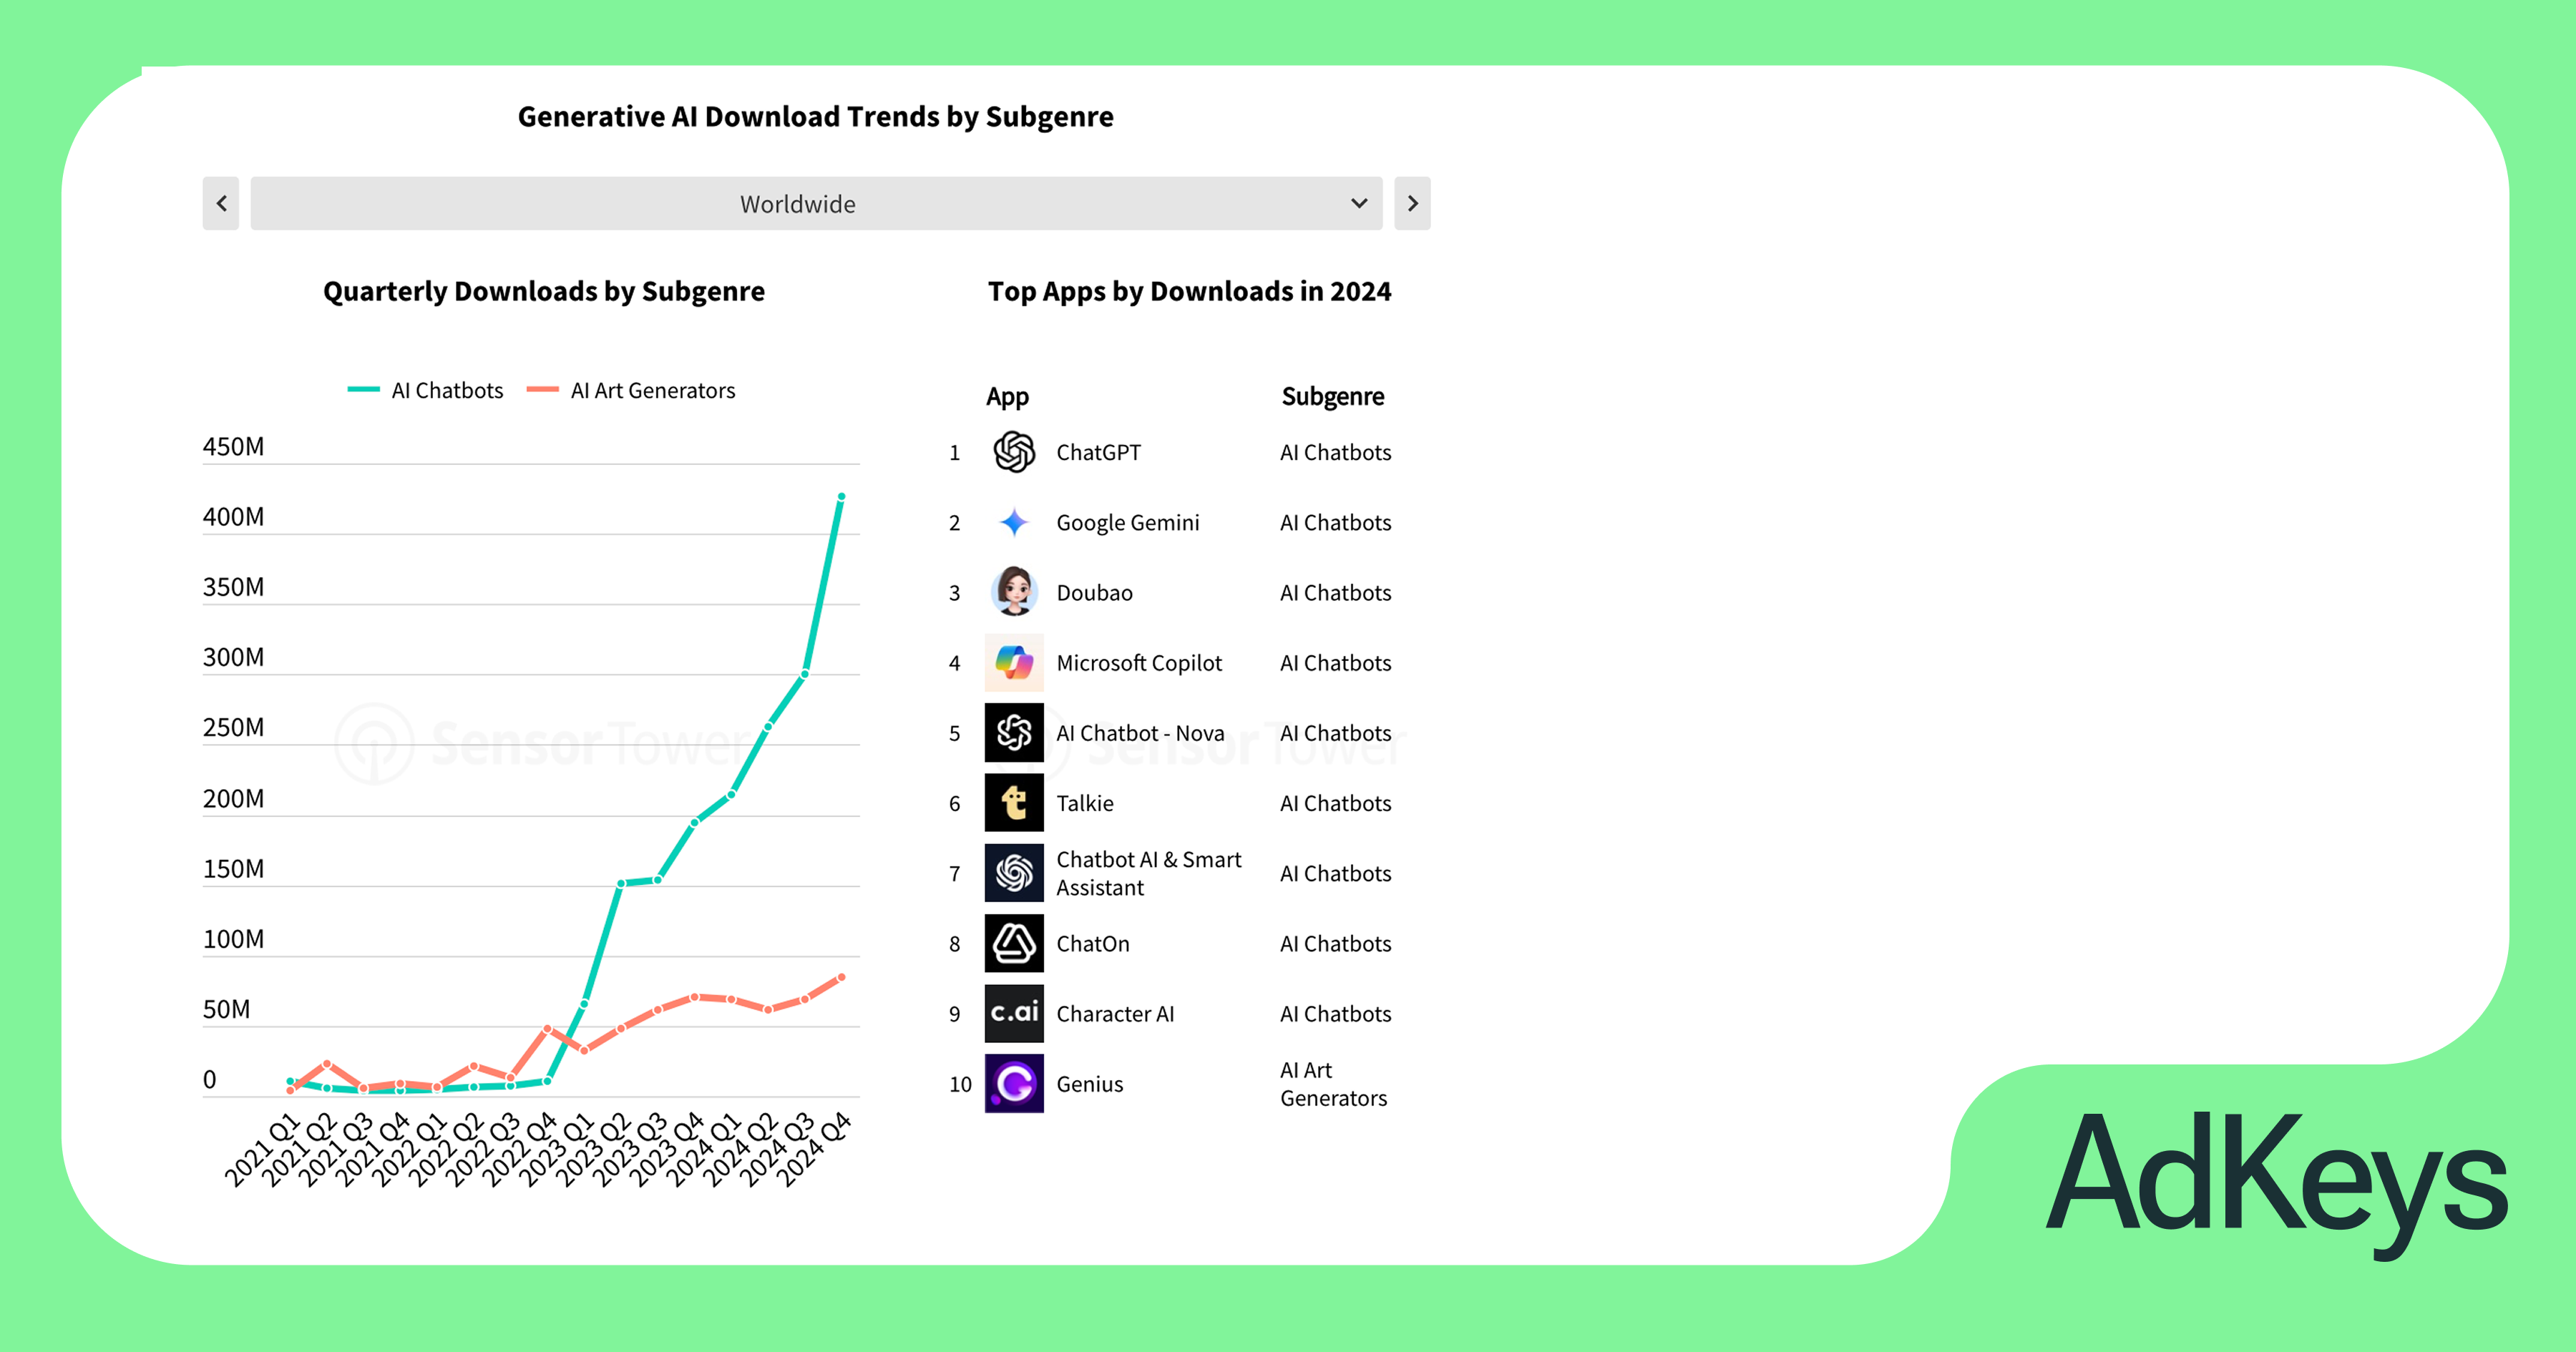Select the ChatGPT app name
The image size is (2576, 1352).
(x=1098, y=452)
